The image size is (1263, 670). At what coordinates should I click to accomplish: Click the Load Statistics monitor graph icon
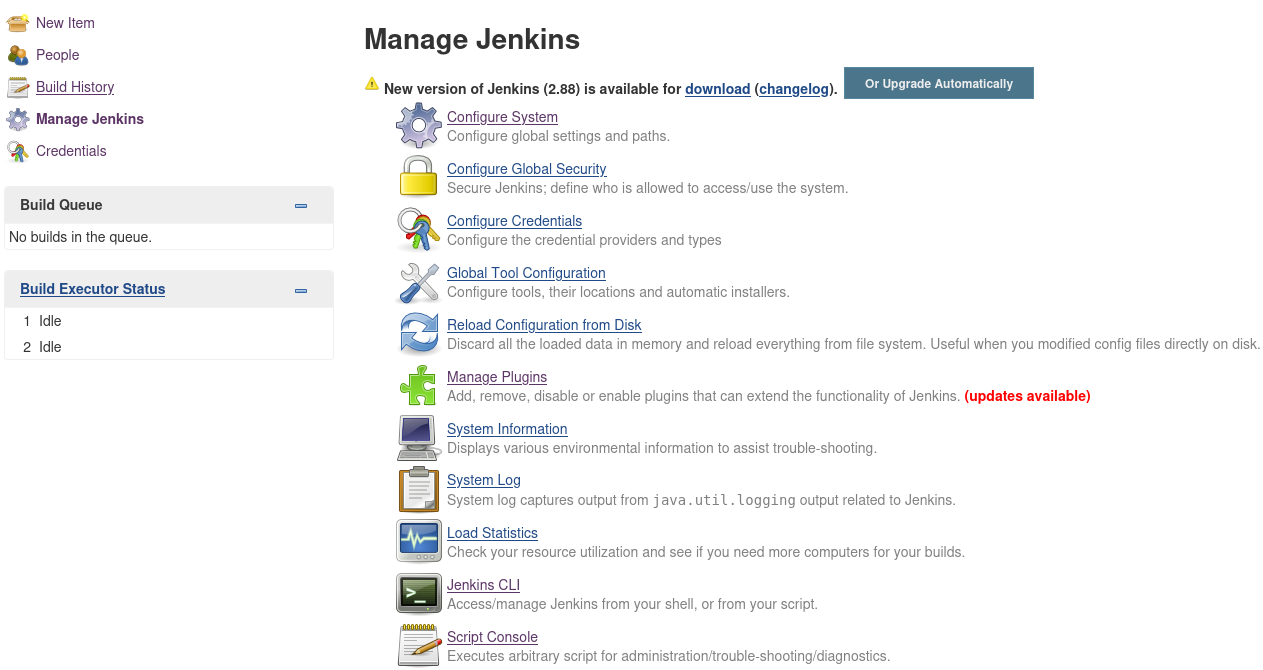tap(418, 542)
